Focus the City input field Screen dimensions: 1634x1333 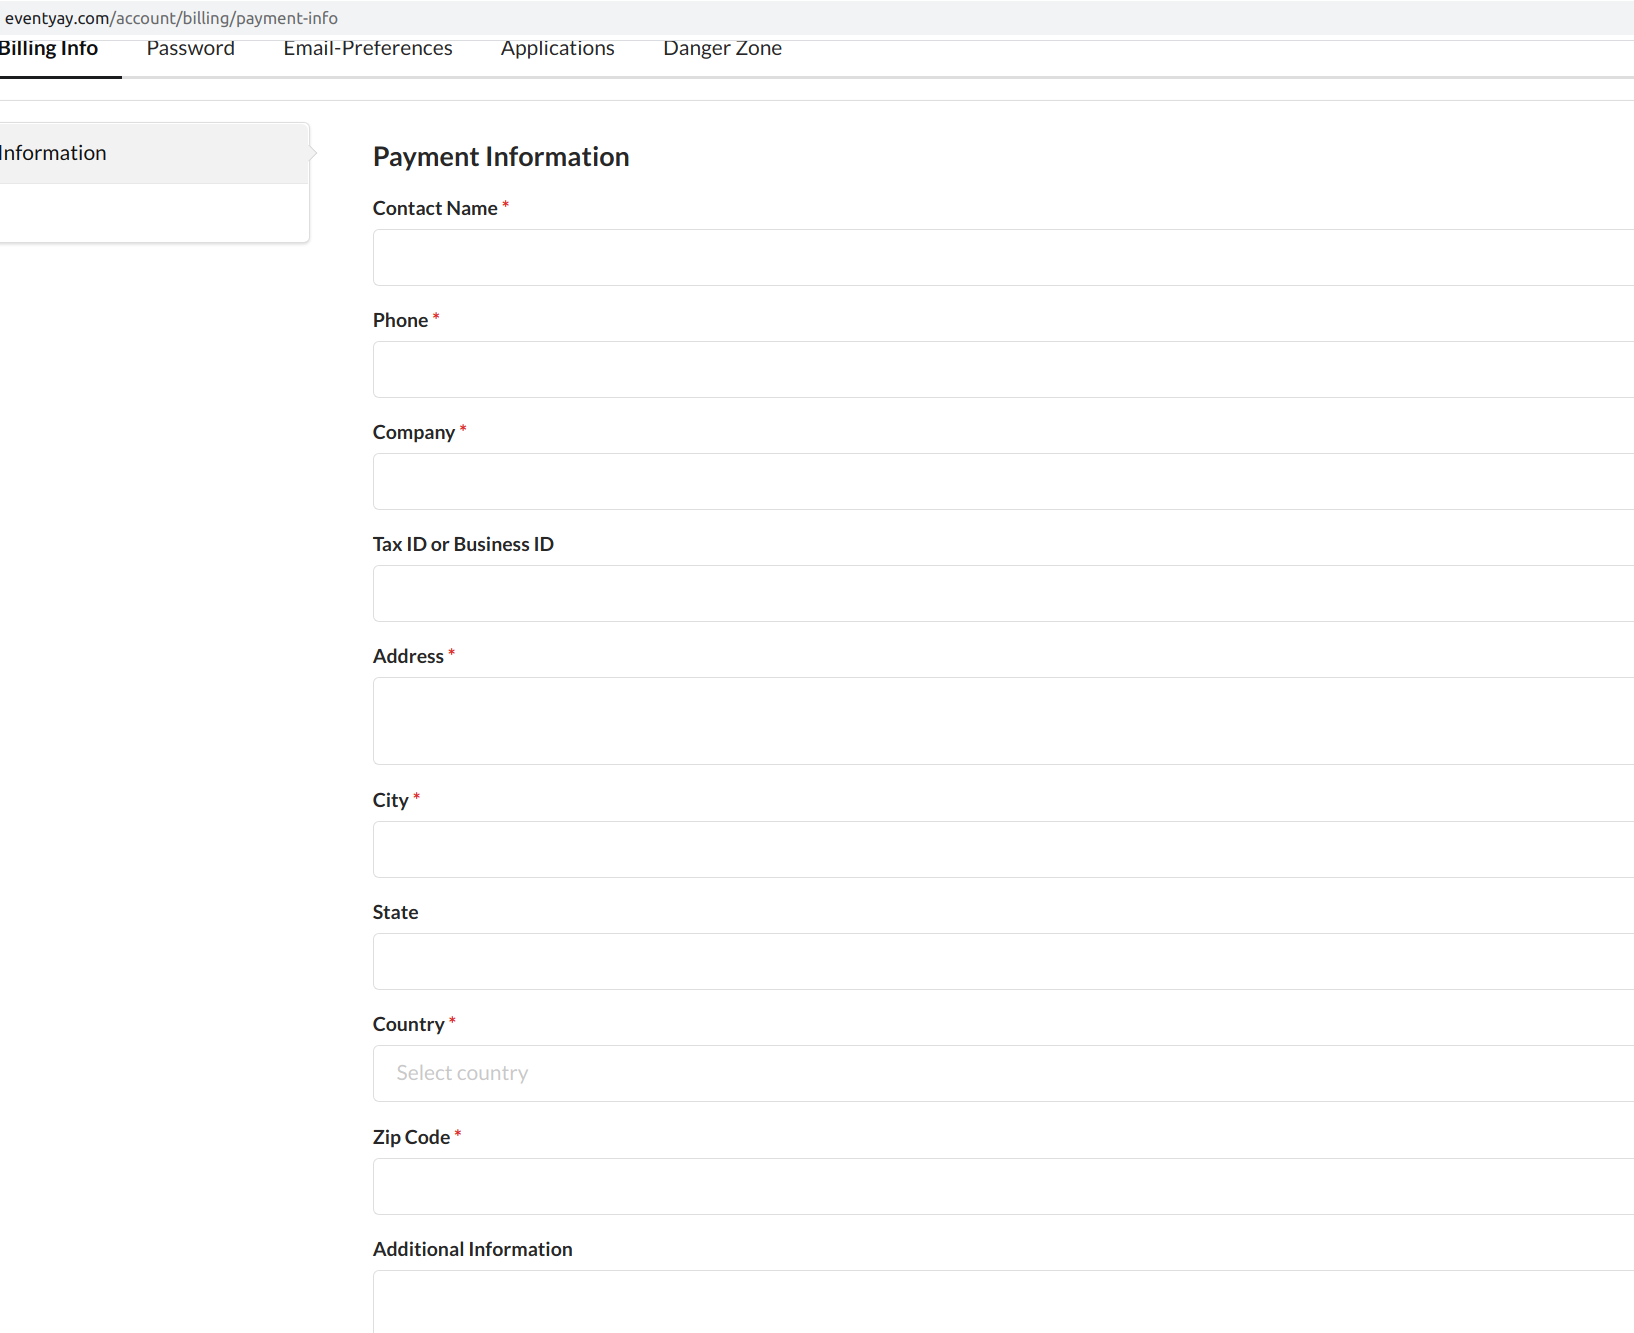coord(1003,849)
